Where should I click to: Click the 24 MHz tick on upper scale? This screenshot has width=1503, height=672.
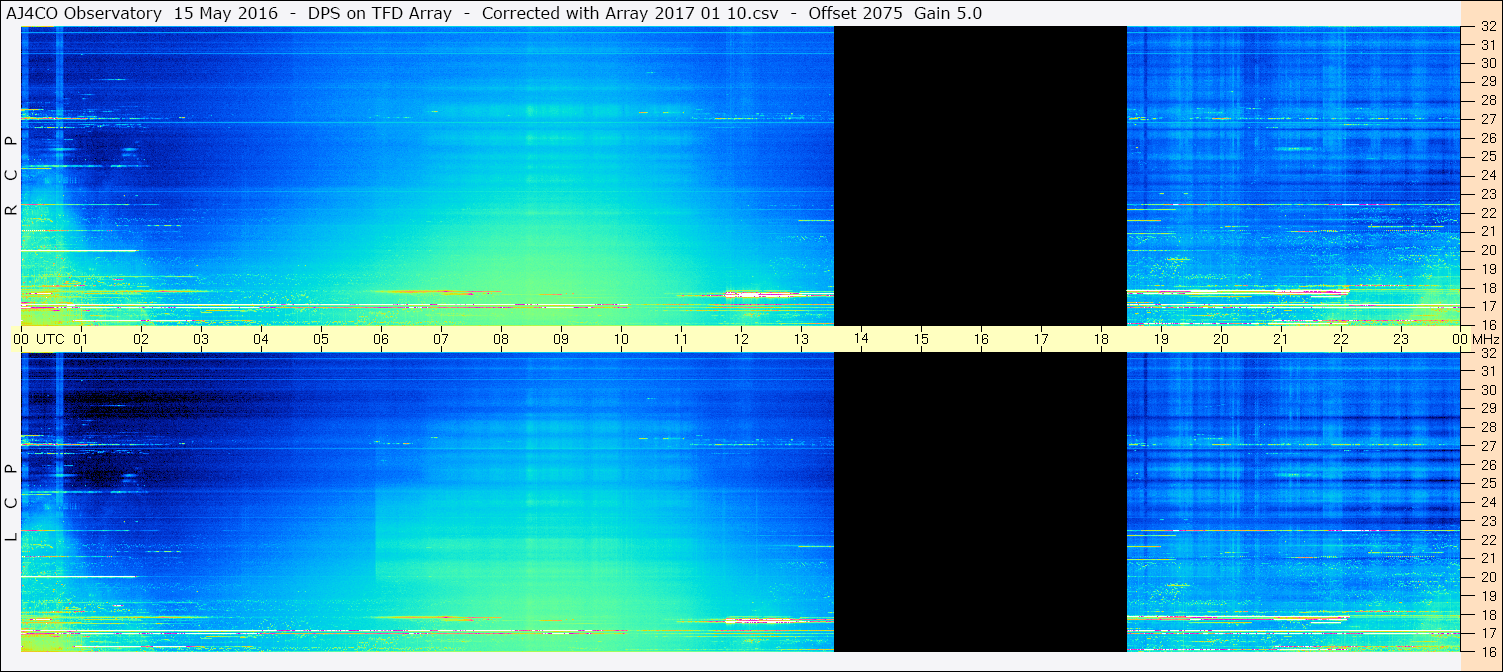[1487, 175]
